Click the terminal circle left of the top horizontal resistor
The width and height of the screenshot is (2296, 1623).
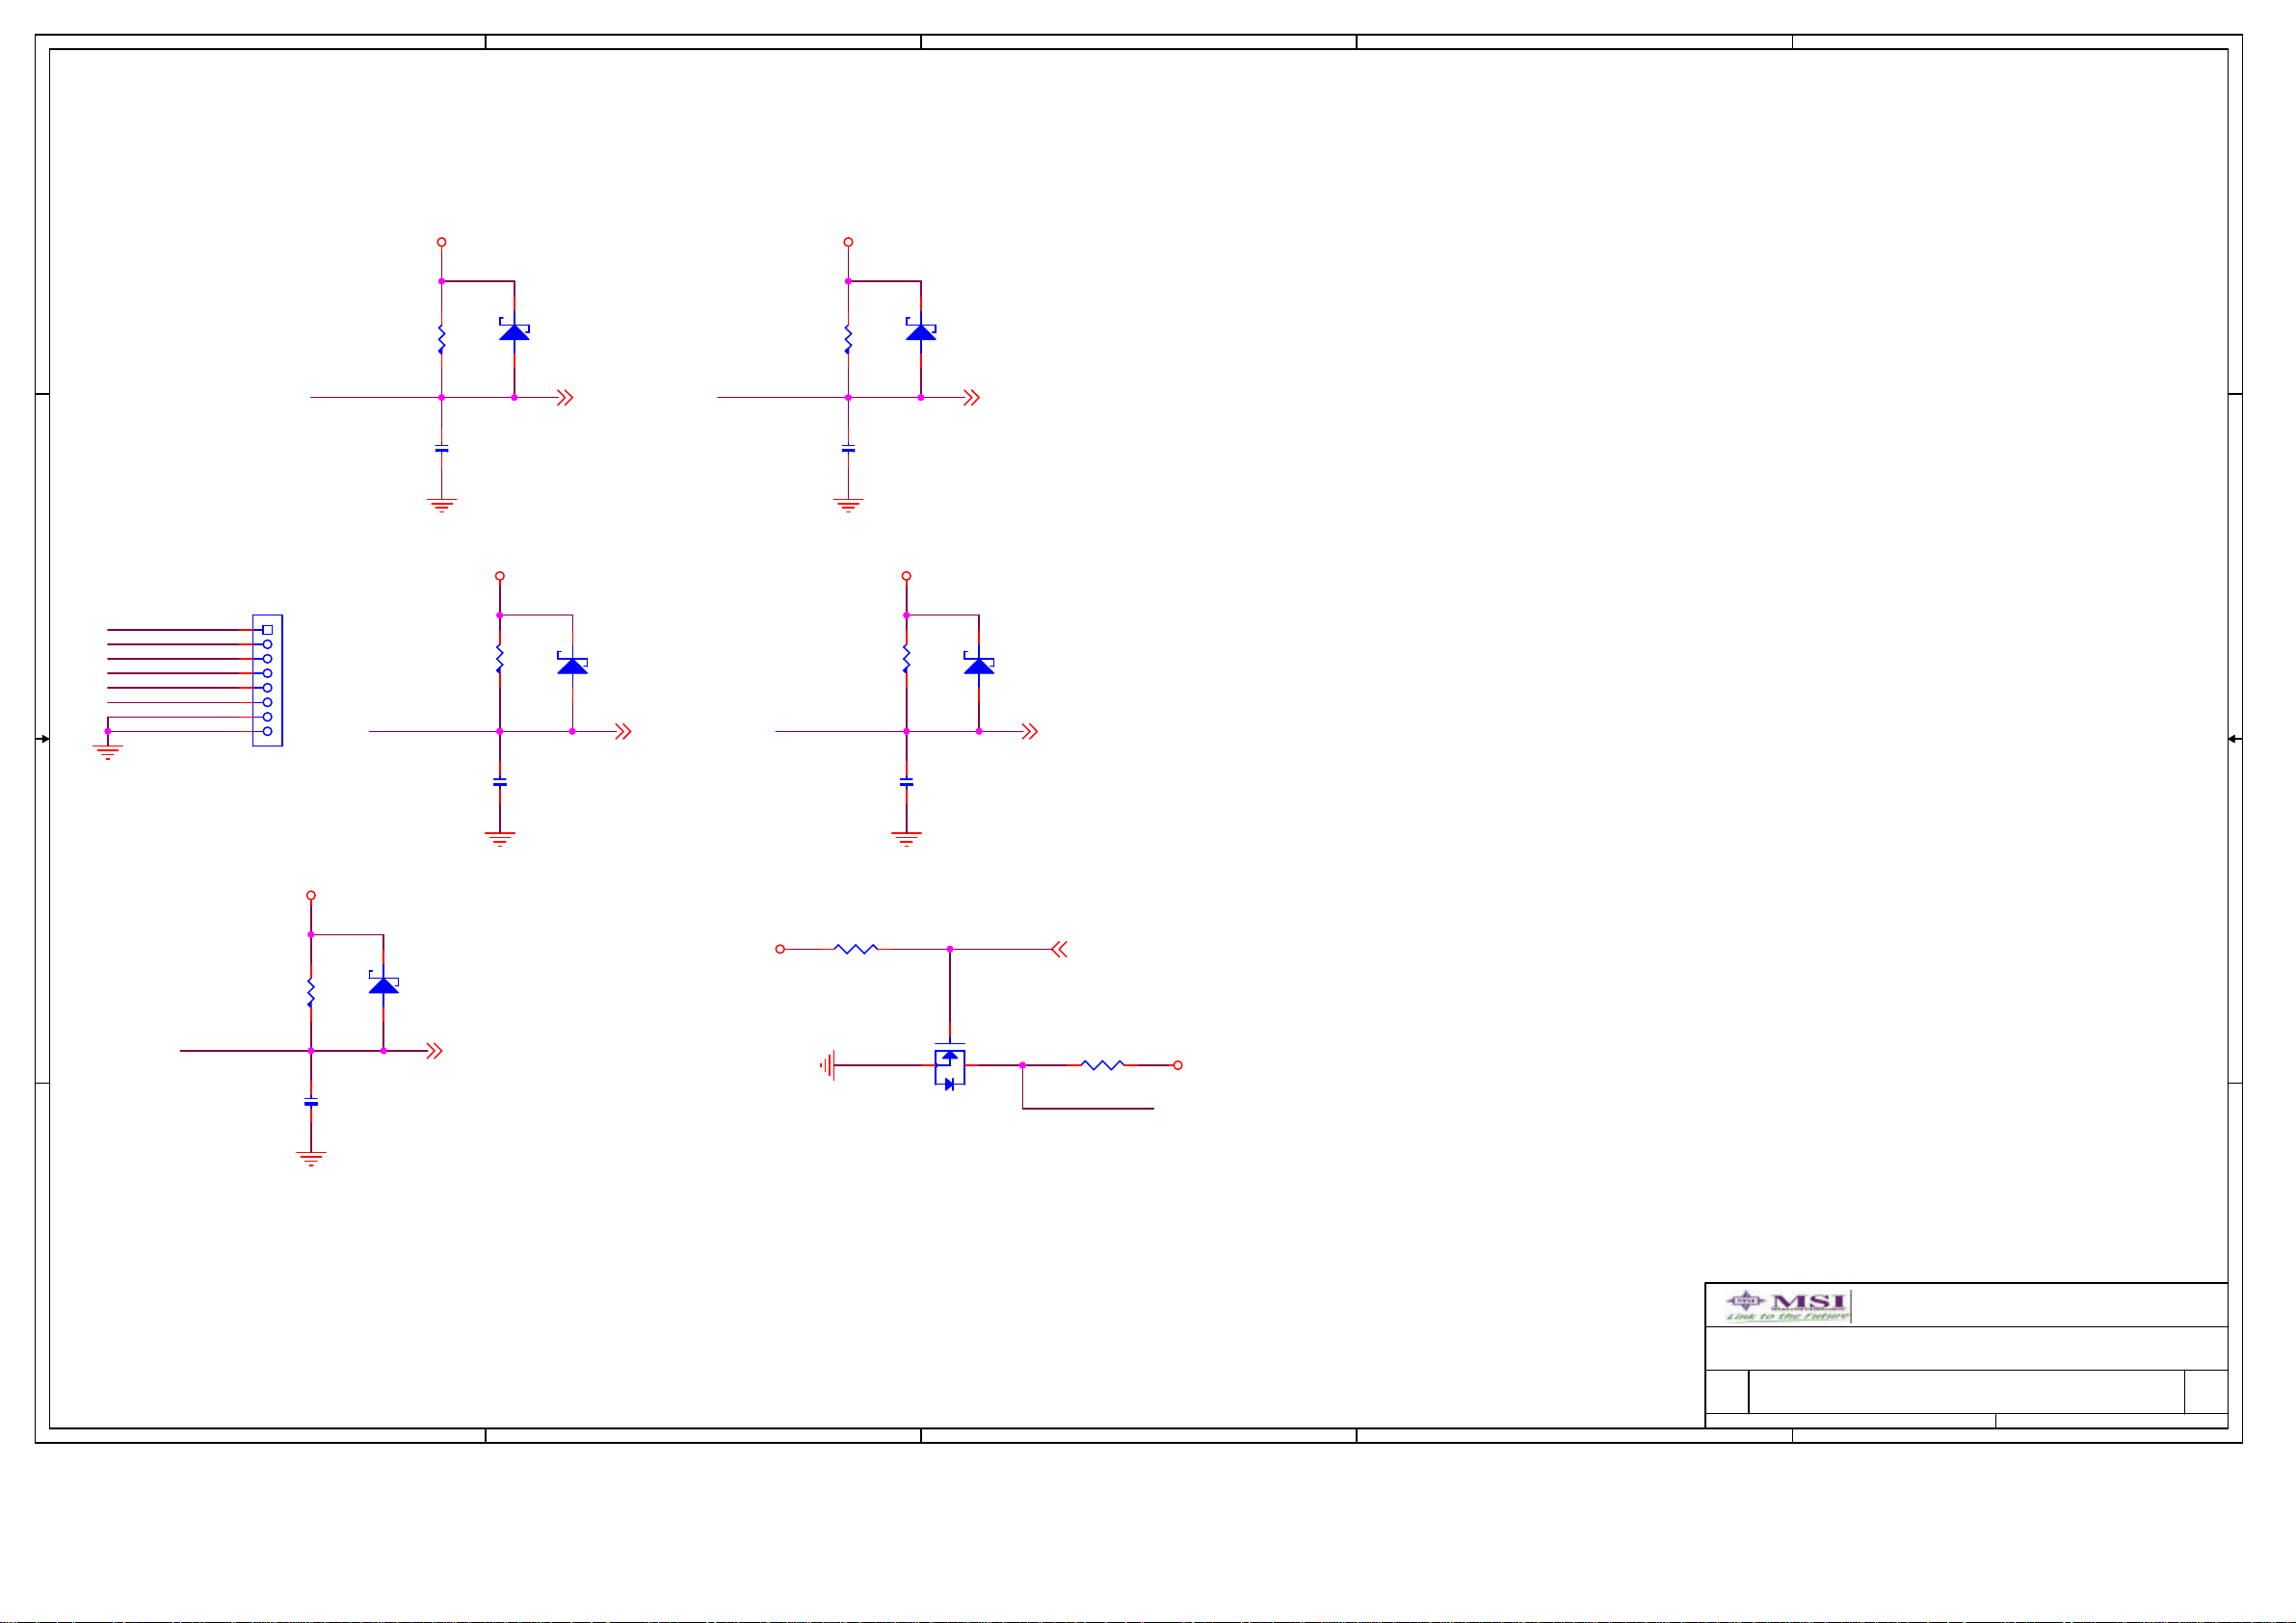click(x=780, y=949)
